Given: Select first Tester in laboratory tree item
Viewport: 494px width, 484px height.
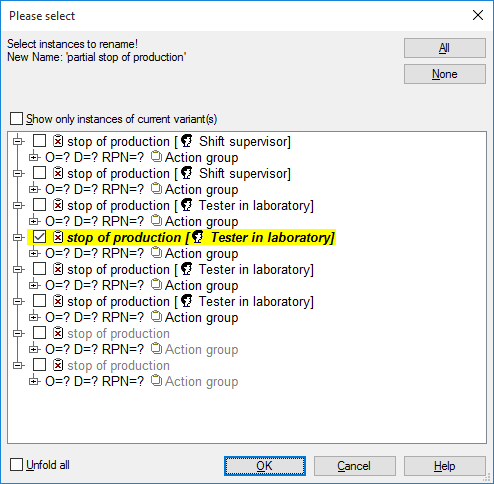Looking at the screenshot, I should 190,205.
